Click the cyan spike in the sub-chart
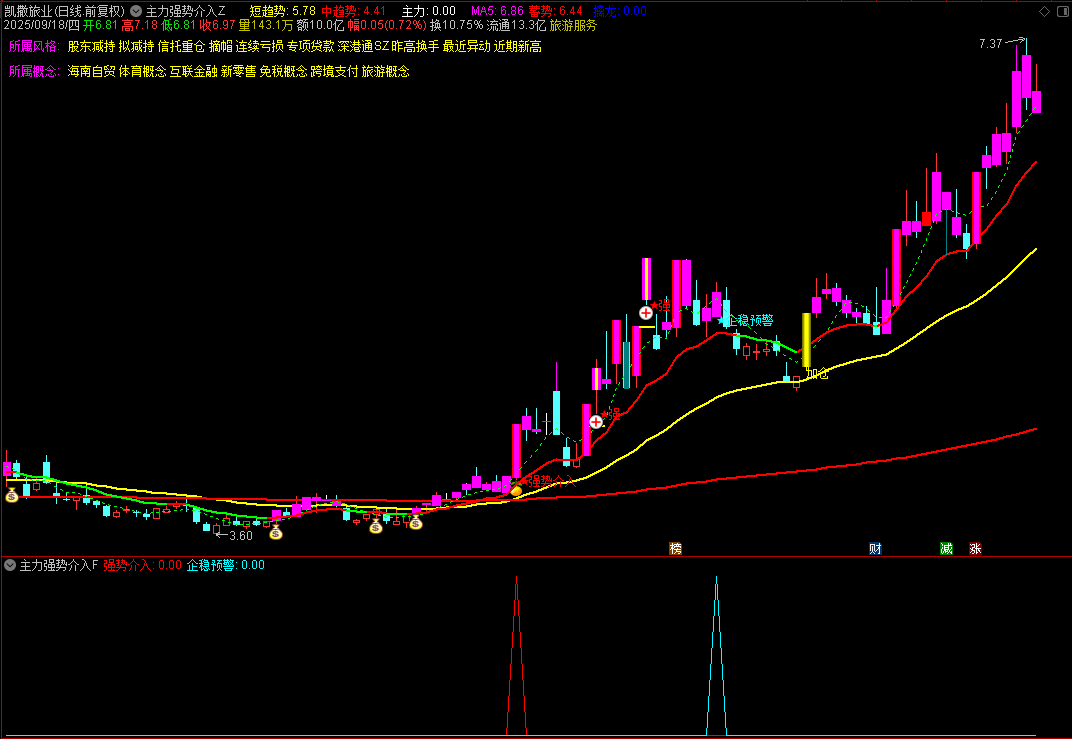The height and width of the screenshot is (739, 1072). point(716,655)
